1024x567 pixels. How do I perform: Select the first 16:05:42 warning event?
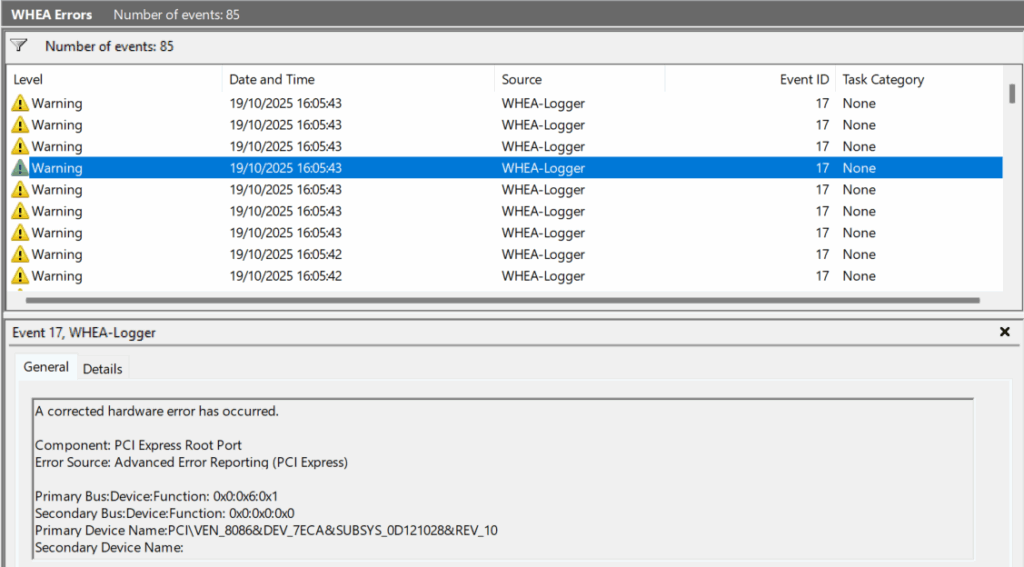[x=285, y=254]
